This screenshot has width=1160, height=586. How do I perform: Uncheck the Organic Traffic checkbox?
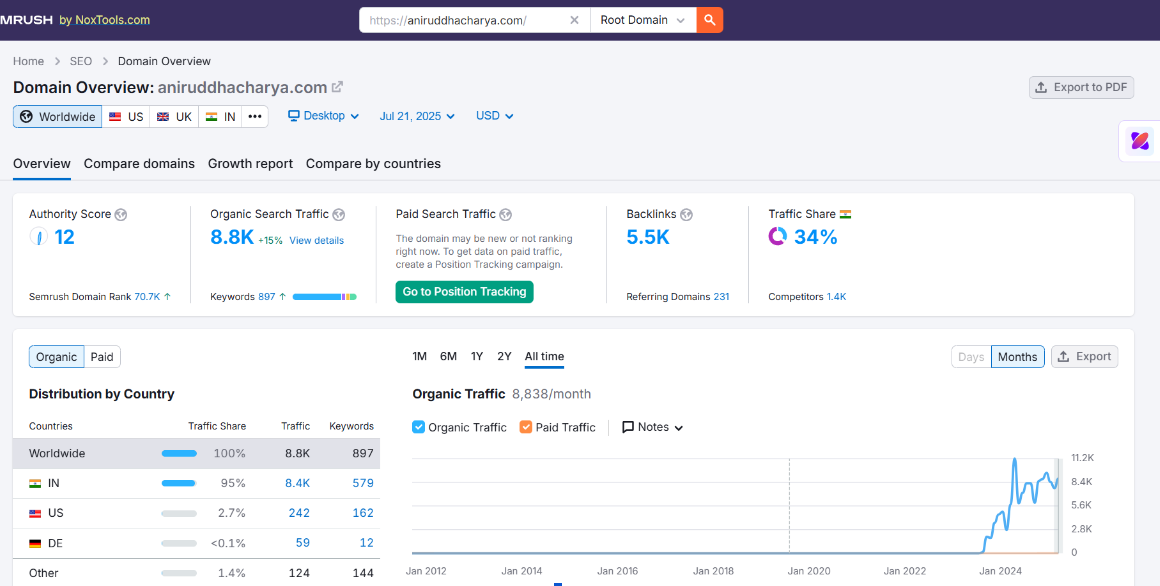418,427
